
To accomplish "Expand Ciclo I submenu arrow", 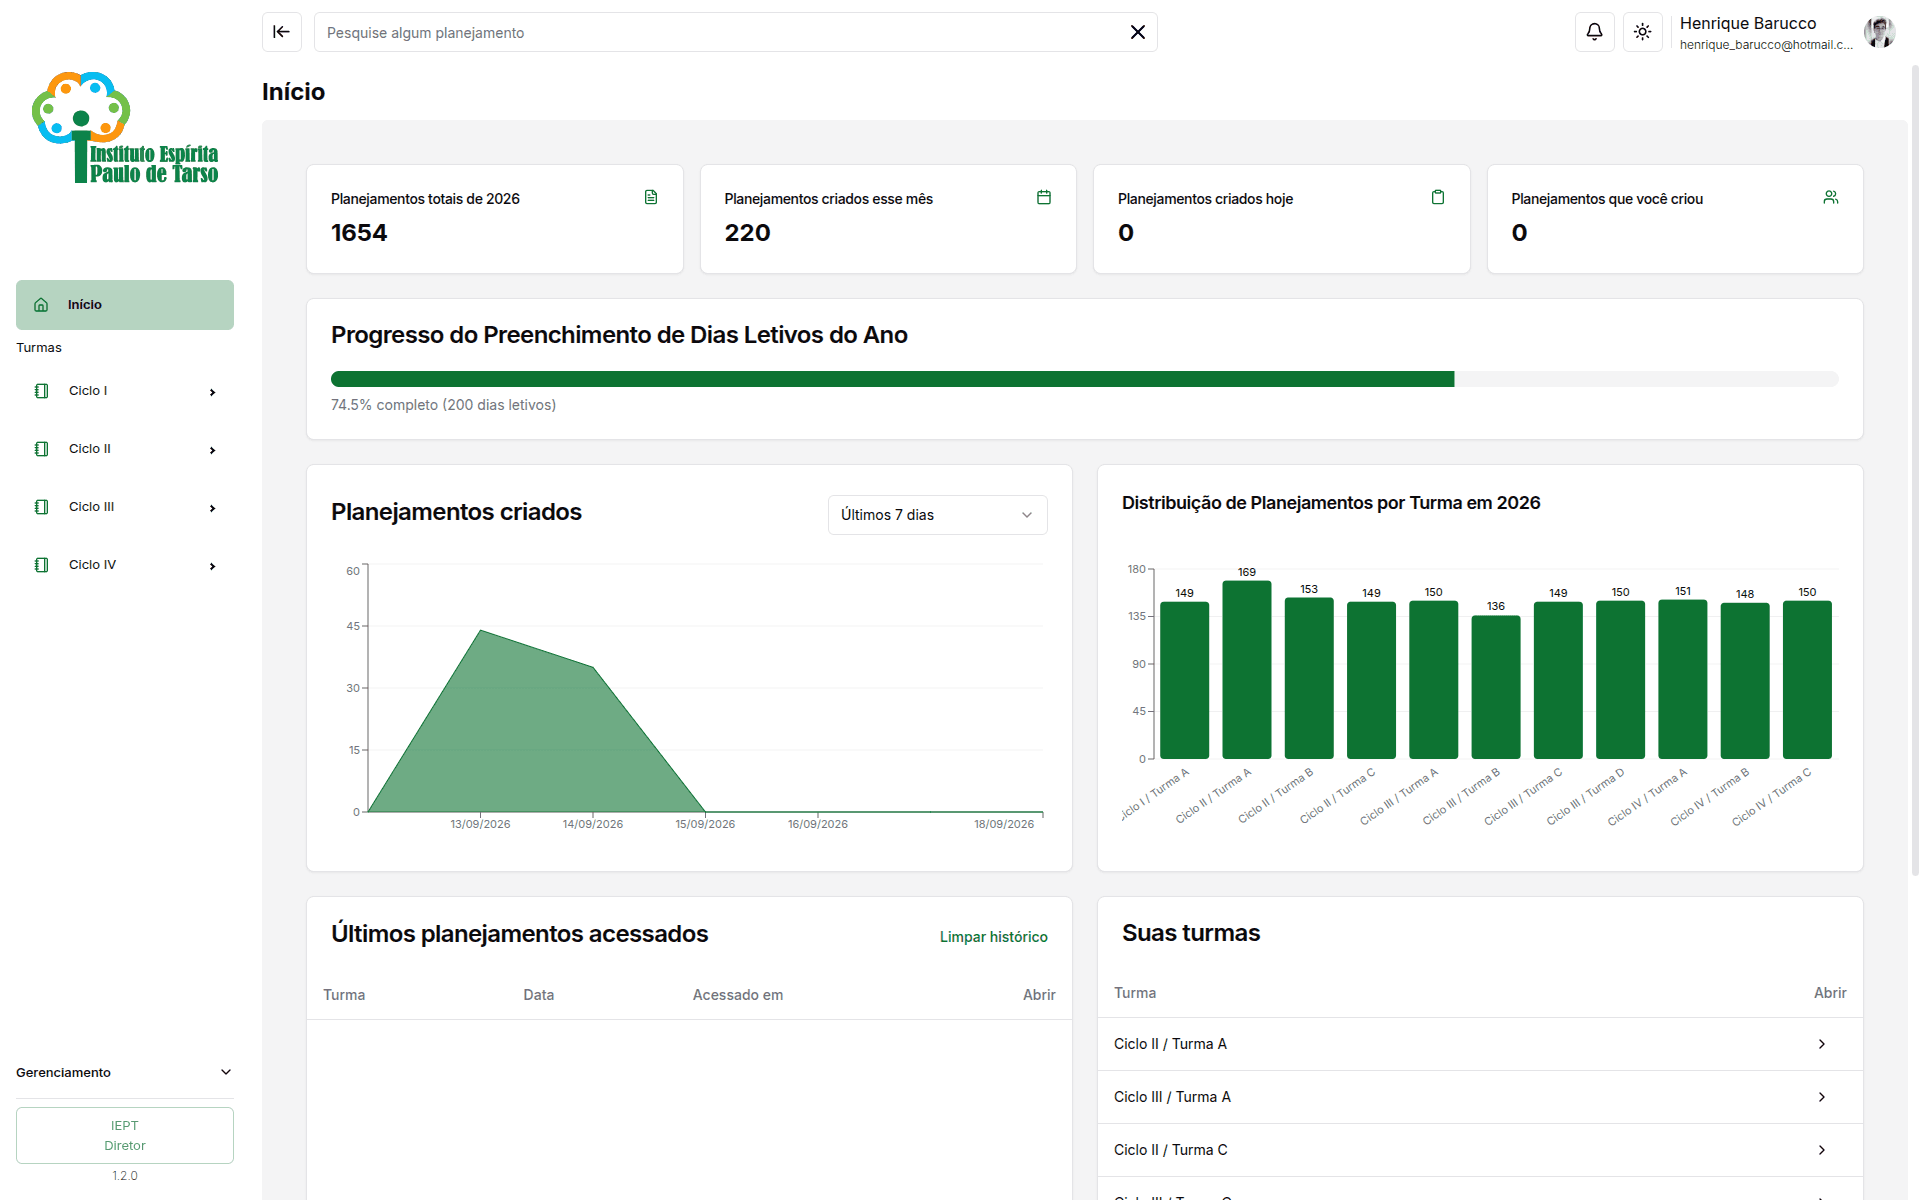I will coord(212,392).
